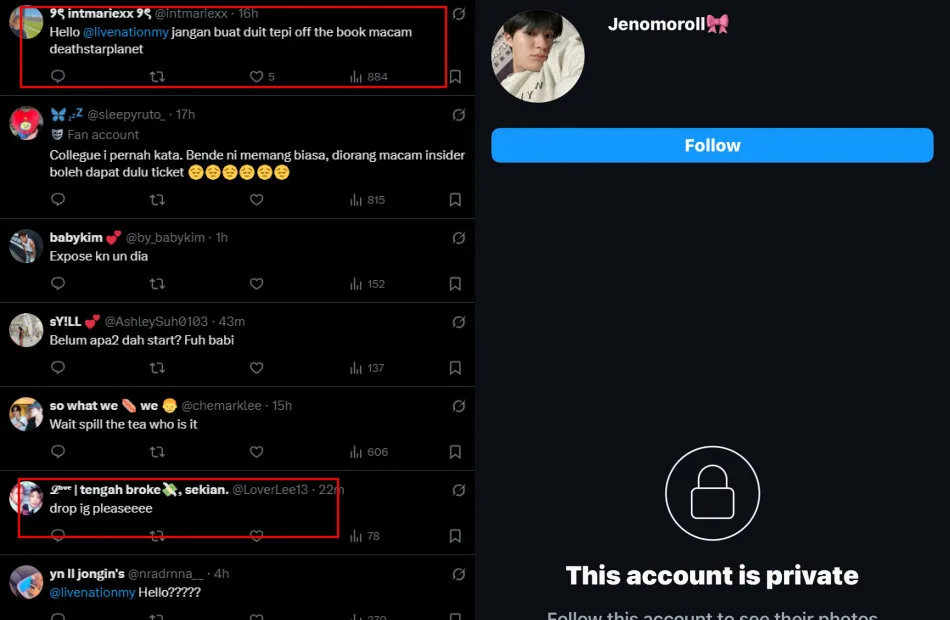Open the chemarklee profile avatar
Viewport: 950px width, 620px height.
pos(26,414)
